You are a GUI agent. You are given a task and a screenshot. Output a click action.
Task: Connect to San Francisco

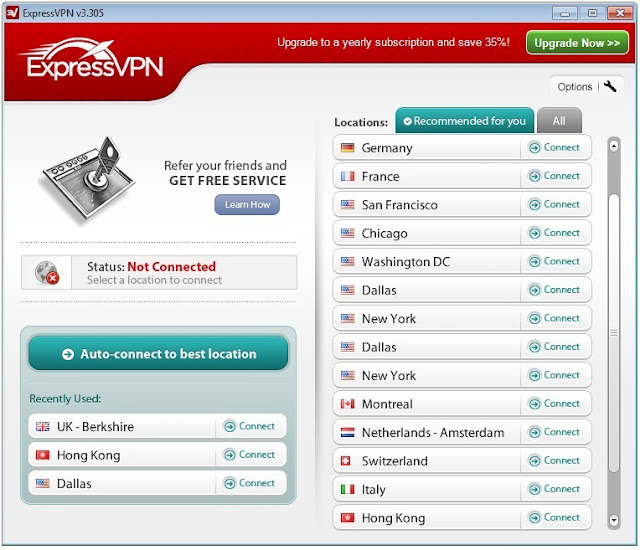pyautogui.click(x=555, y=204)
